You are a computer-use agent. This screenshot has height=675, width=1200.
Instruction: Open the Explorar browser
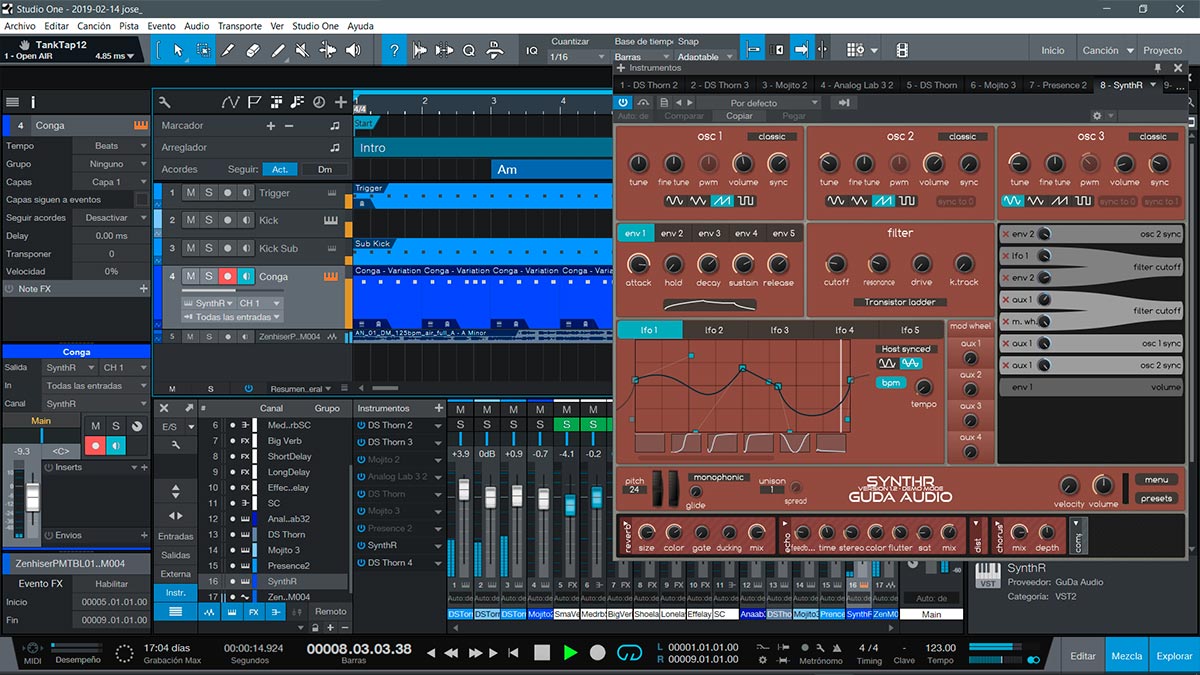pyautogui.click(x=1174, y=656)
